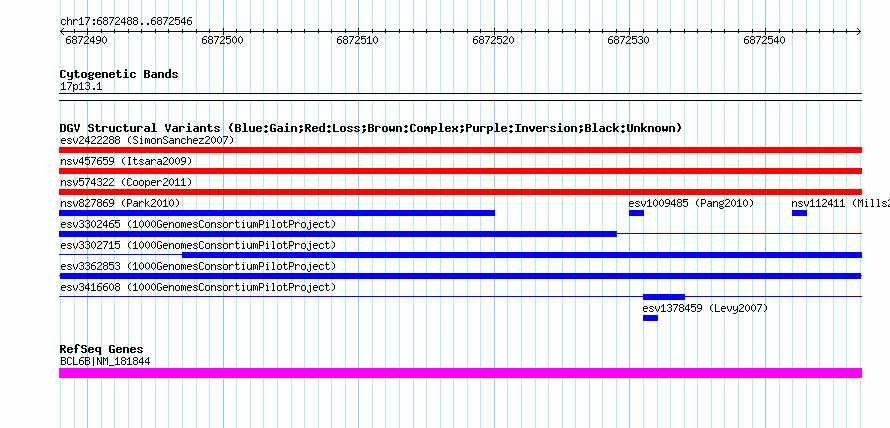Open variant label esv3302715
This screenshot has width=890, height=428.
pyautogui.click(x=198, y=245)
